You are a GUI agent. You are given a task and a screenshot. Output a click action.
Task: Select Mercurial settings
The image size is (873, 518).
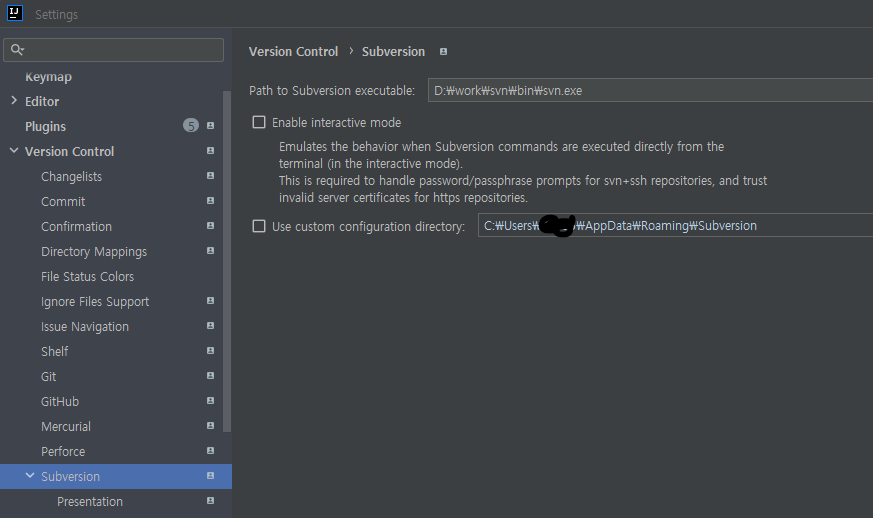tap(66, 427)
